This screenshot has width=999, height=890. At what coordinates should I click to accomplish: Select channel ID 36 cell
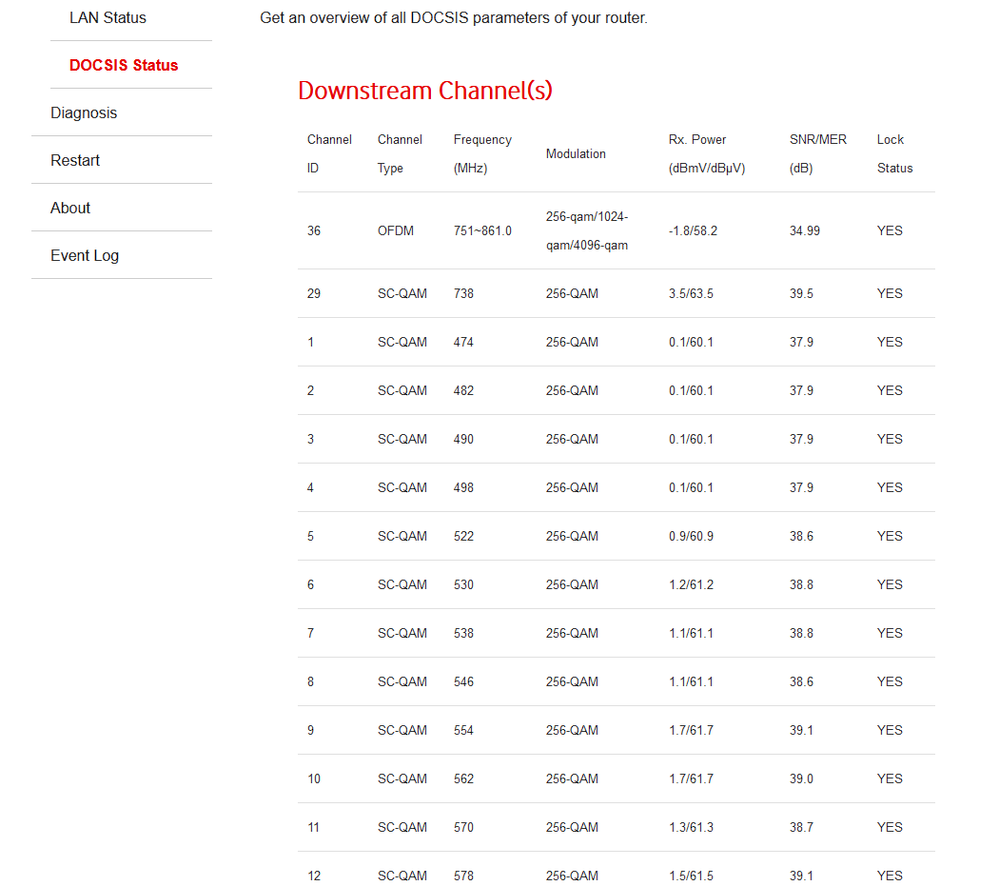tap(313, 231)
